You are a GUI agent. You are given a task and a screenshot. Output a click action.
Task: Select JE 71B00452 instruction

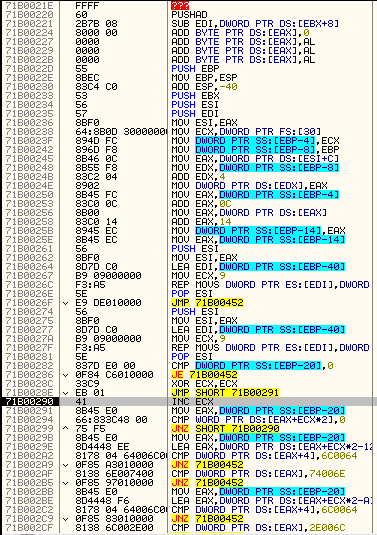[204, 375]
